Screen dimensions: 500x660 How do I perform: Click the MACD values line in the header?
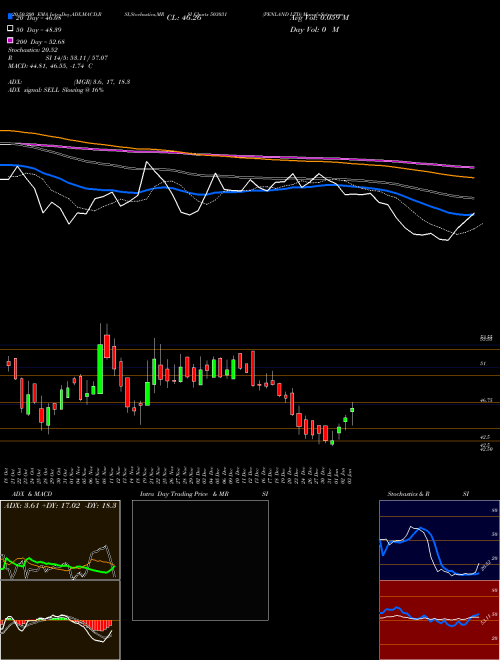coord(51,66)
